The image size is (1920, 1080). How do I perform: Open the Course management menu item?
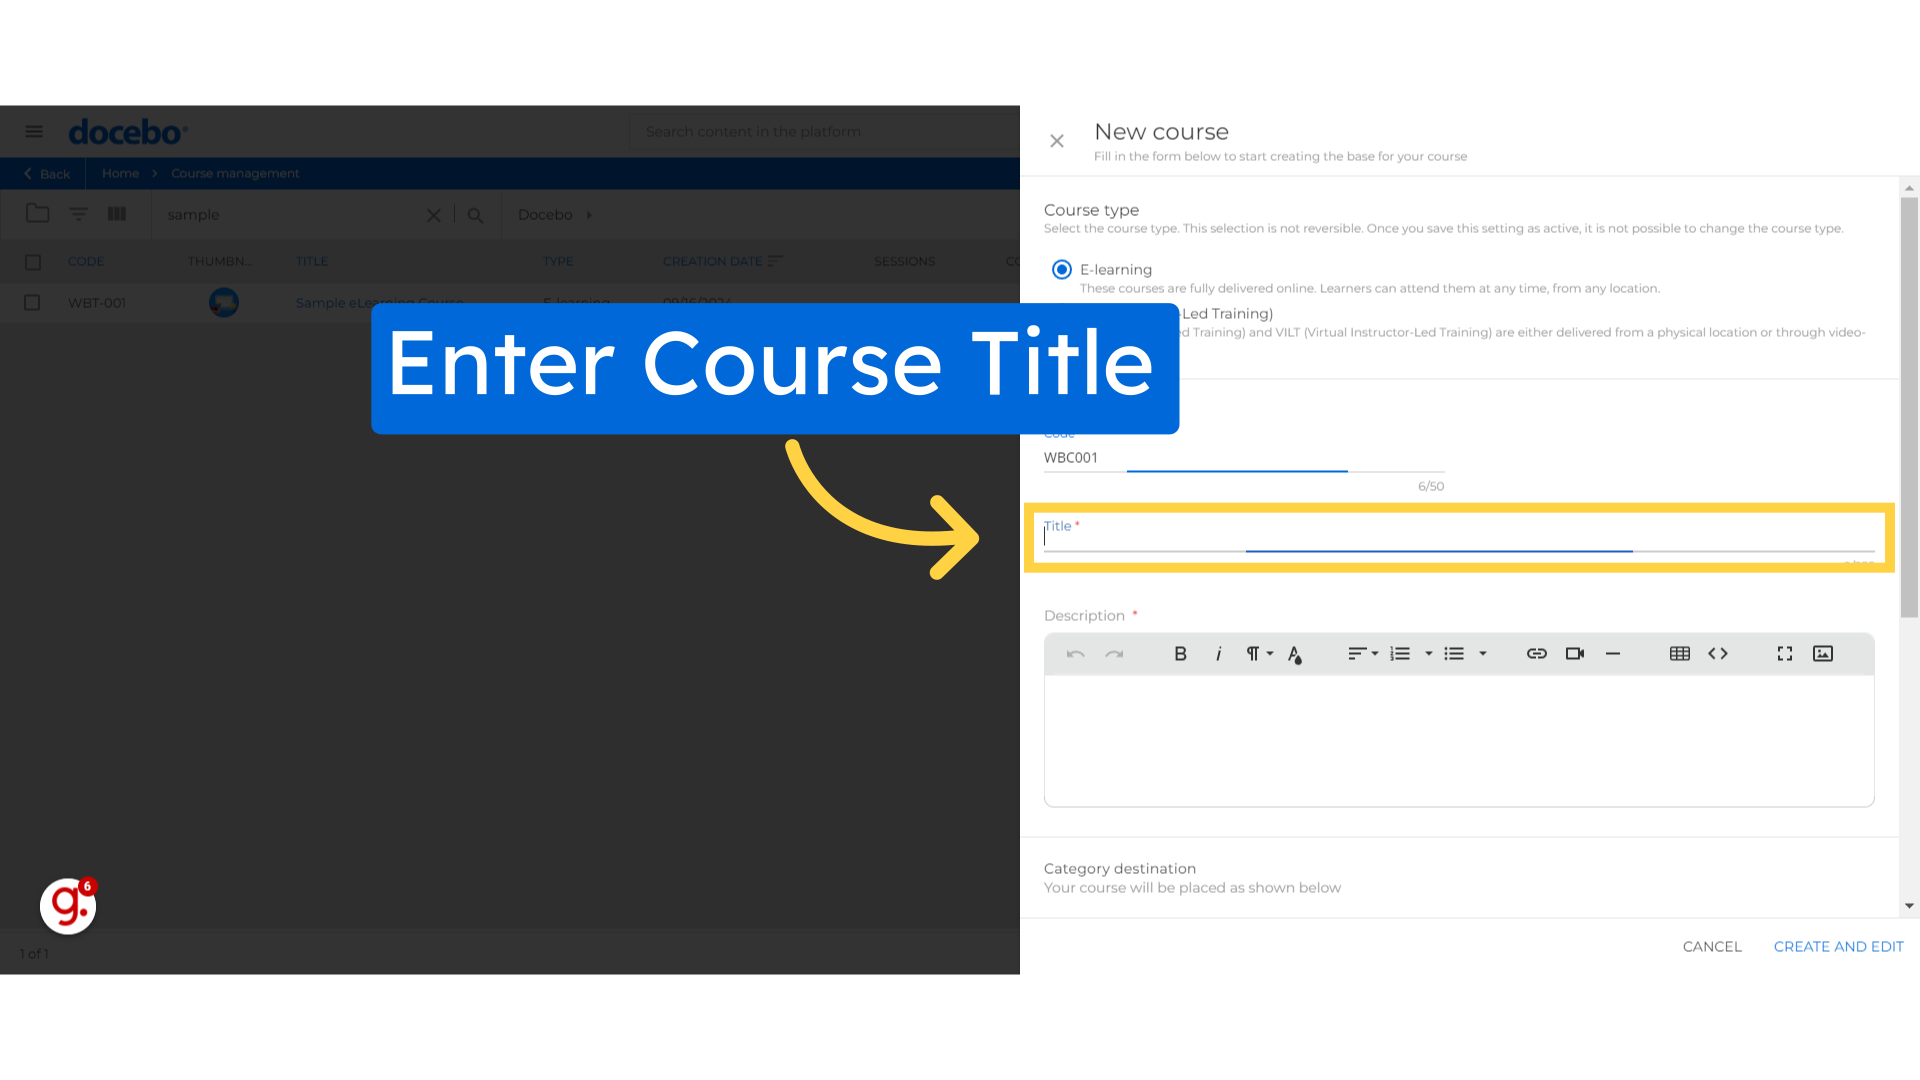(235, 173)
